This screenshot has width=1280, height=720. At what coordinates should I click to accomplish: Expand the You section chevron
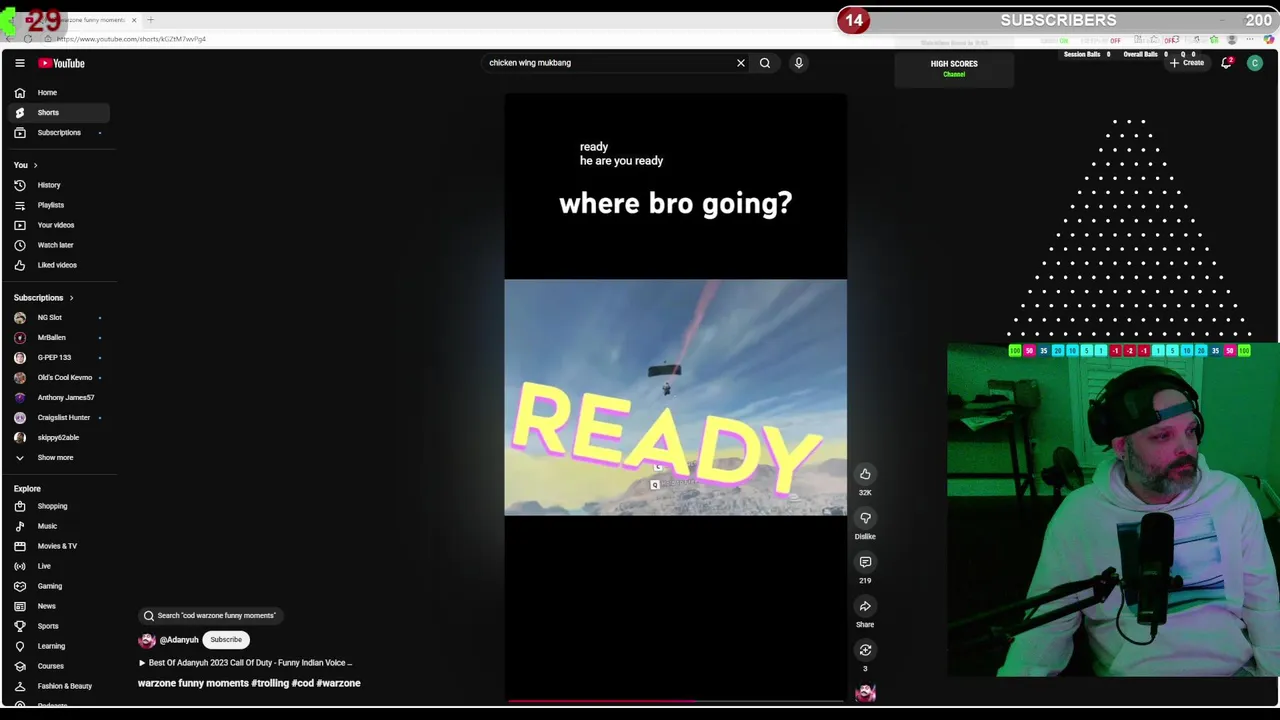point(35,165)
